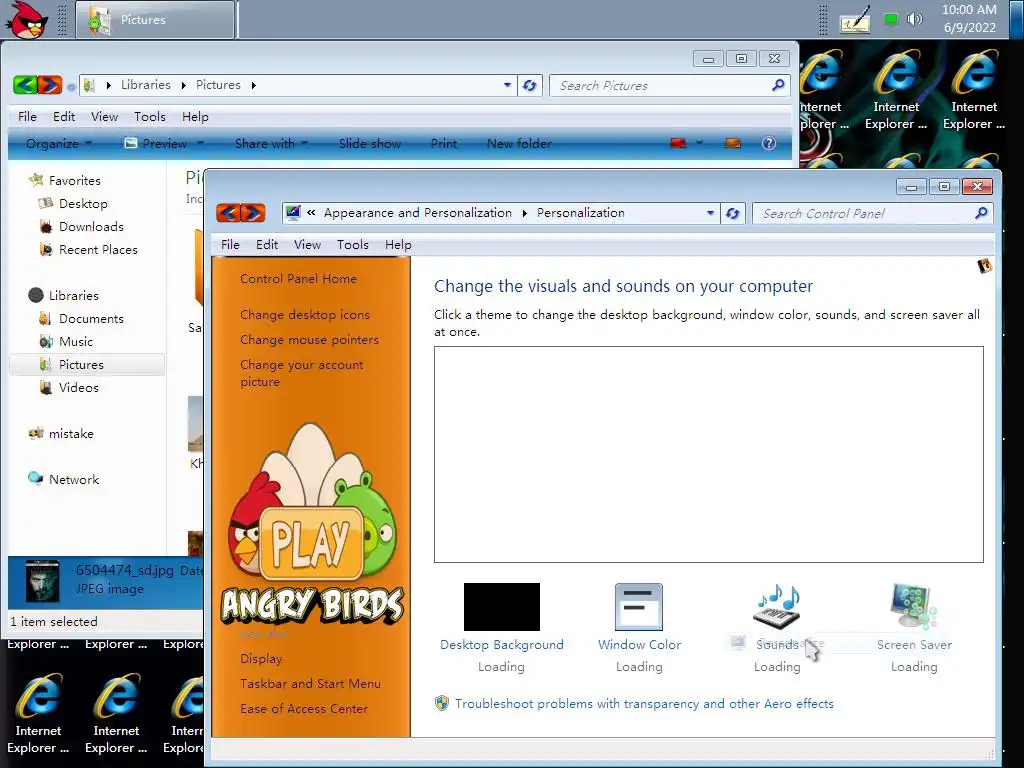The width and height of the screenshot is (1024, 768).
Task: Open Personalization address bar dropdown
Action: (x=710, y=214)
